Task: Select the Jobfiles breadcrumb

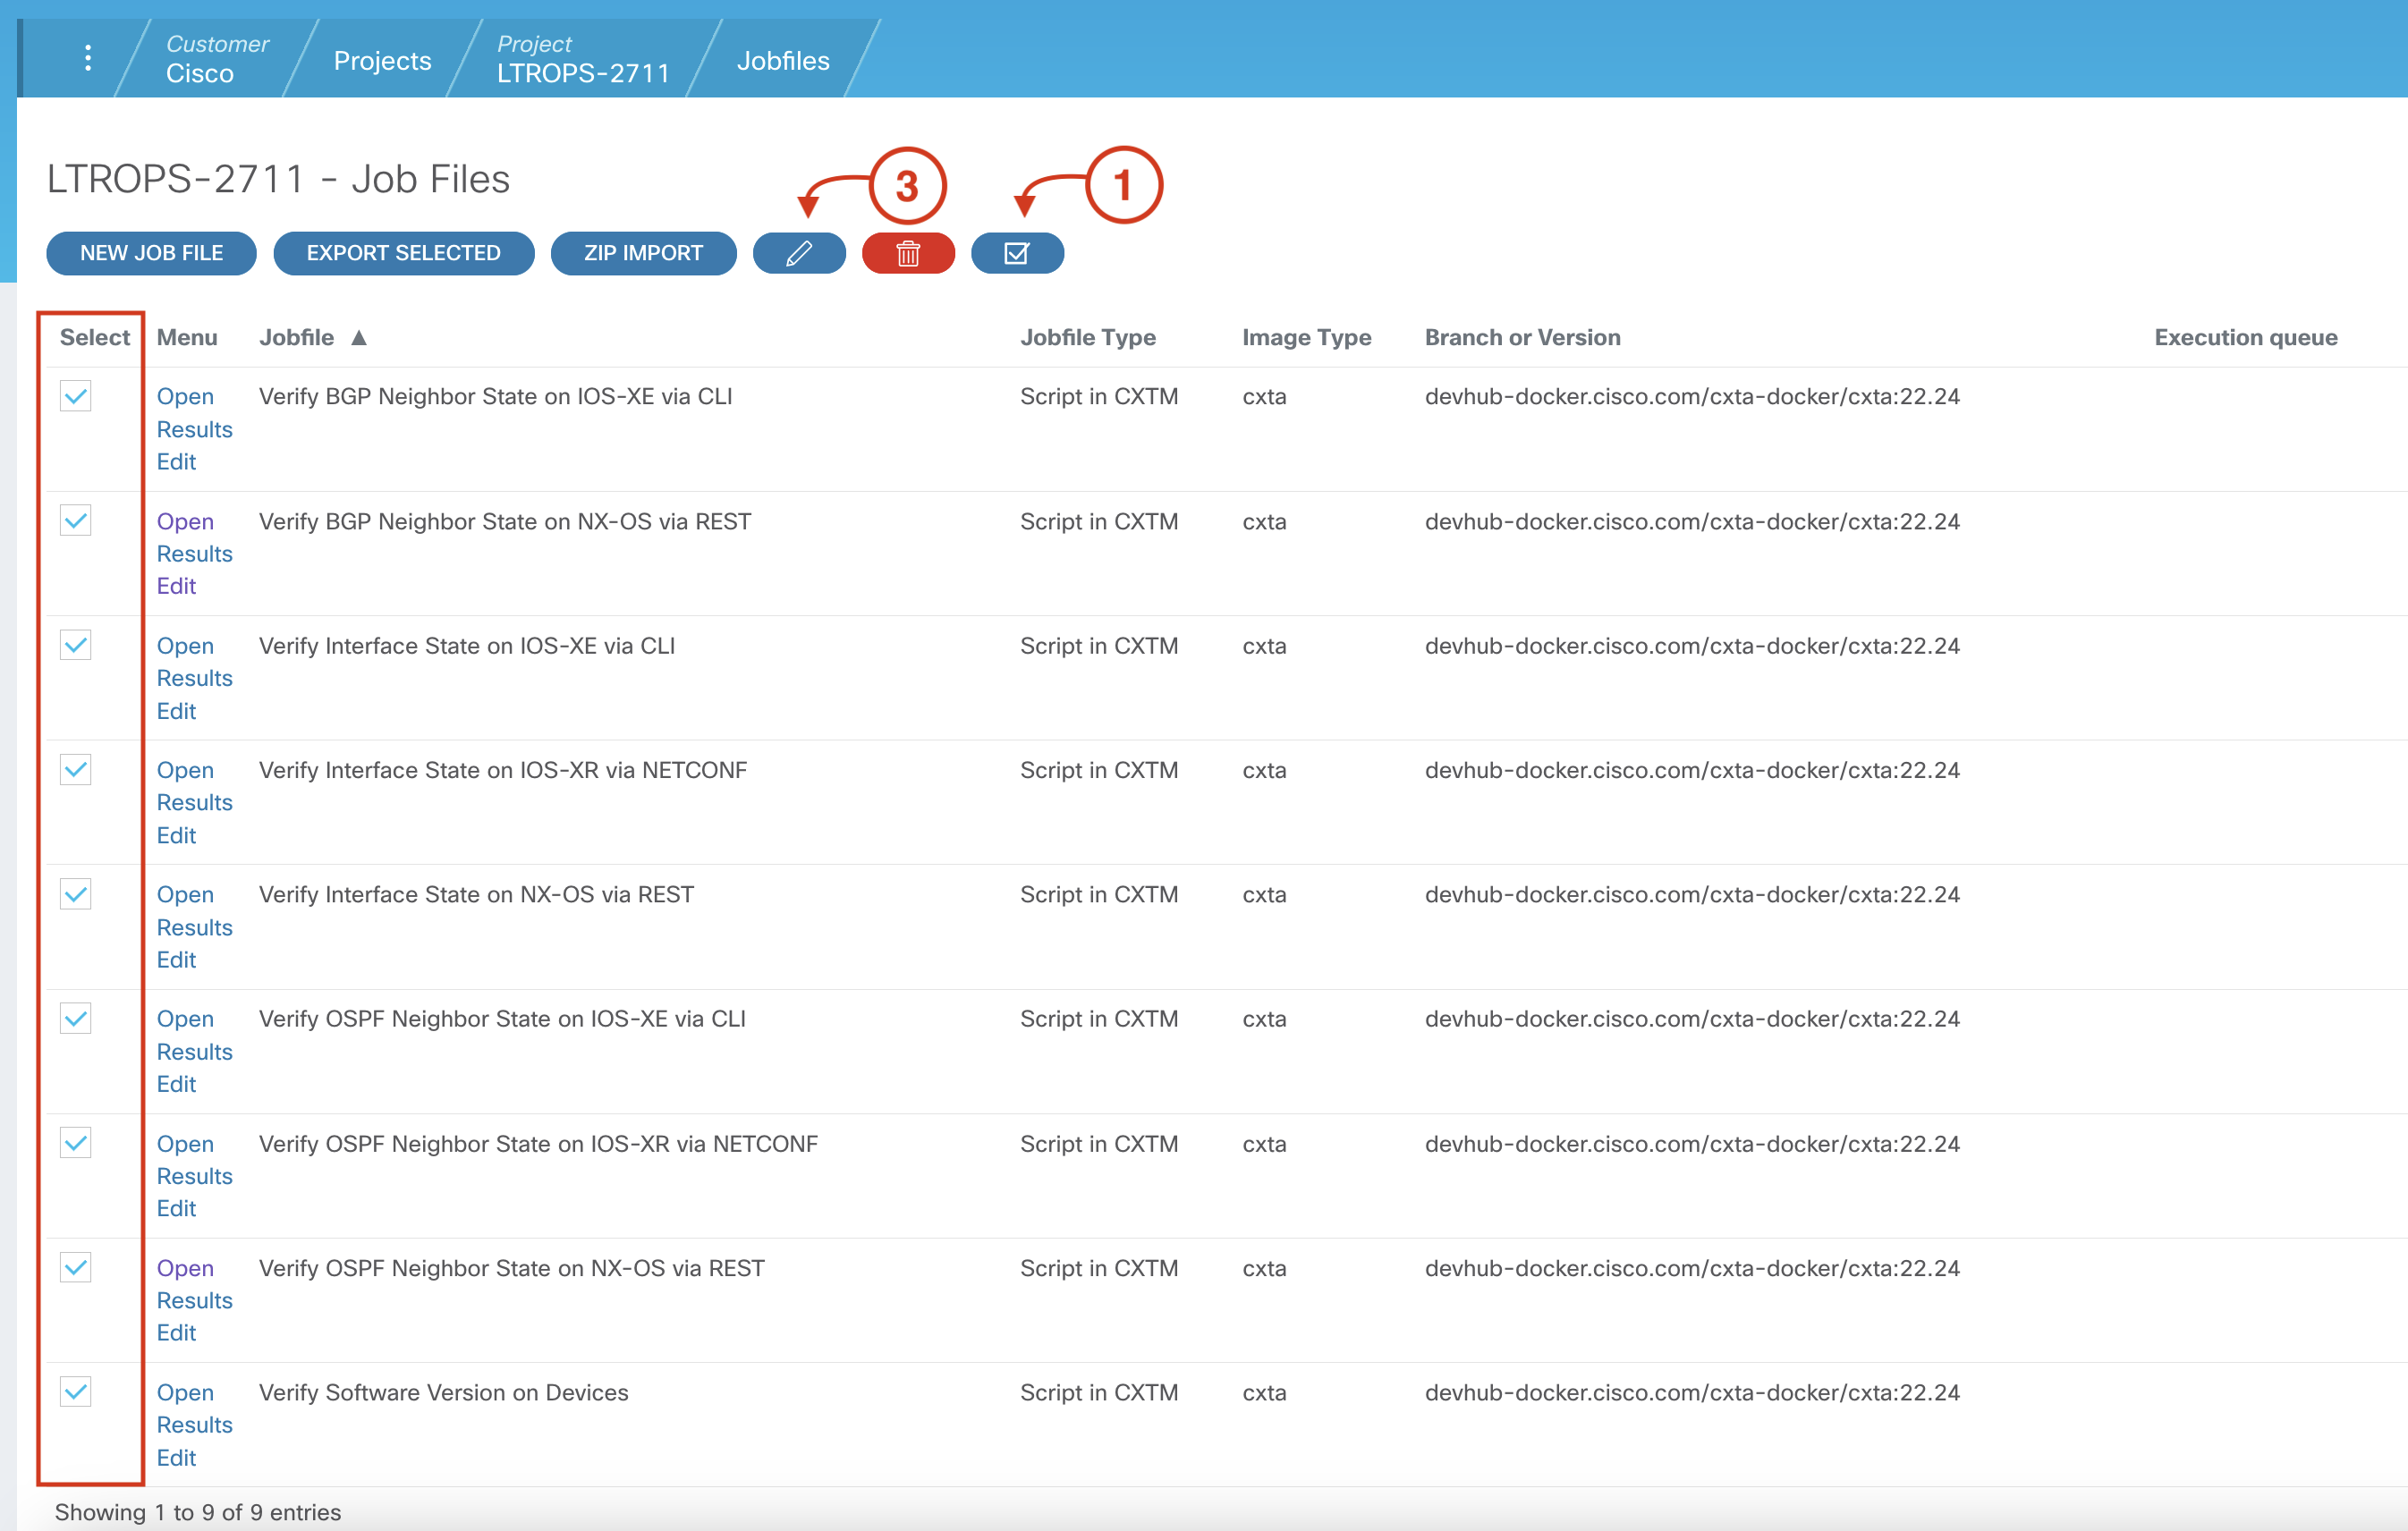Action: [783, 61]
